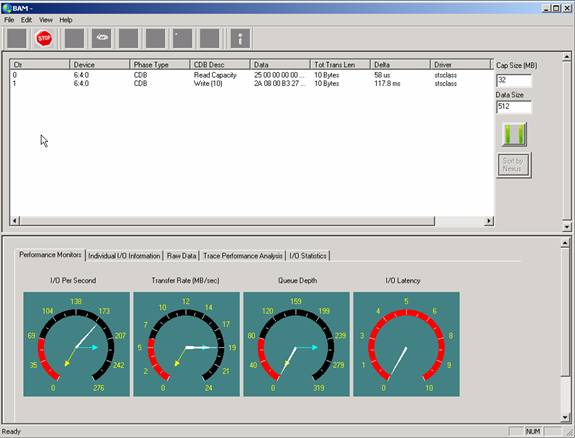Click the eye-shaped toolbar icon
The width and height of the screenshot is (575, 438).
point(102,38)
